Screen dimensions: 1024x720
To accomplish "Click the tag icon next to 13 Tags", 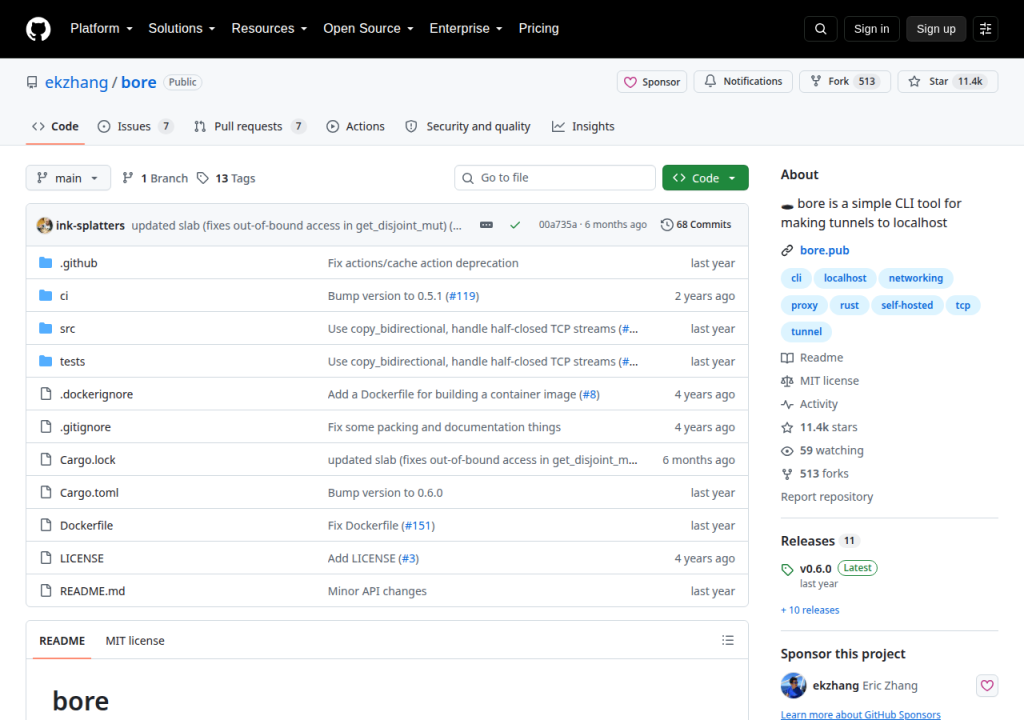I will pyautogui.click(x=203, y=178).
